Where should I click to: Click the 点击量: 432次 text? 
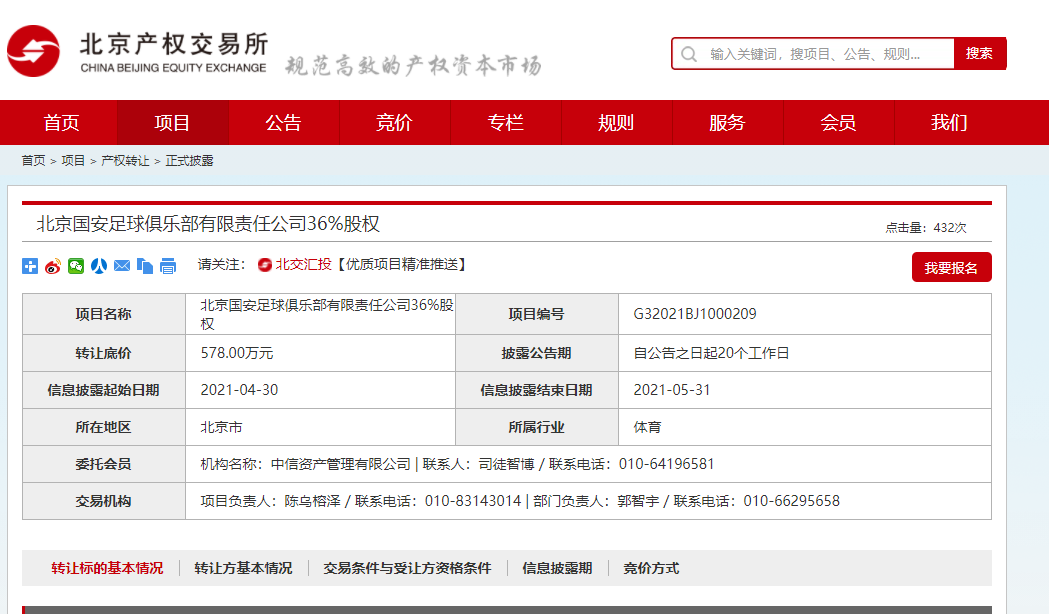pos(926,227)
